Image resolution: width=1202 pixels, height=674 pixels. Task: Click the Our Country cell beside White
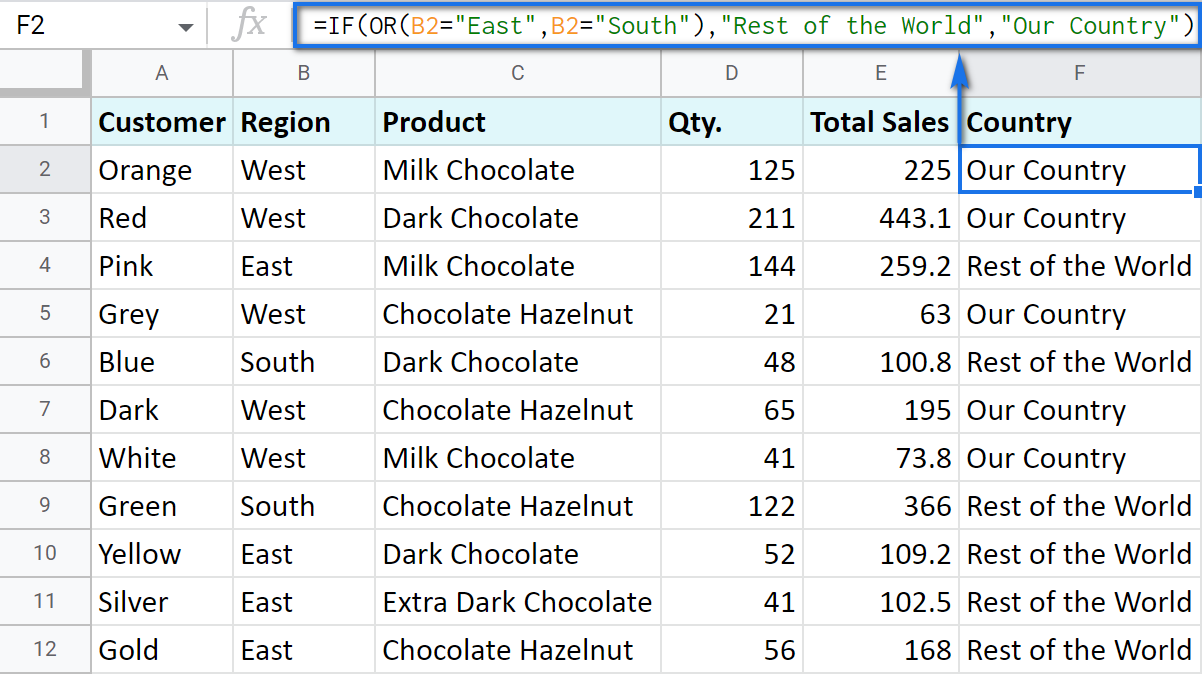[x=1046, y=457]
